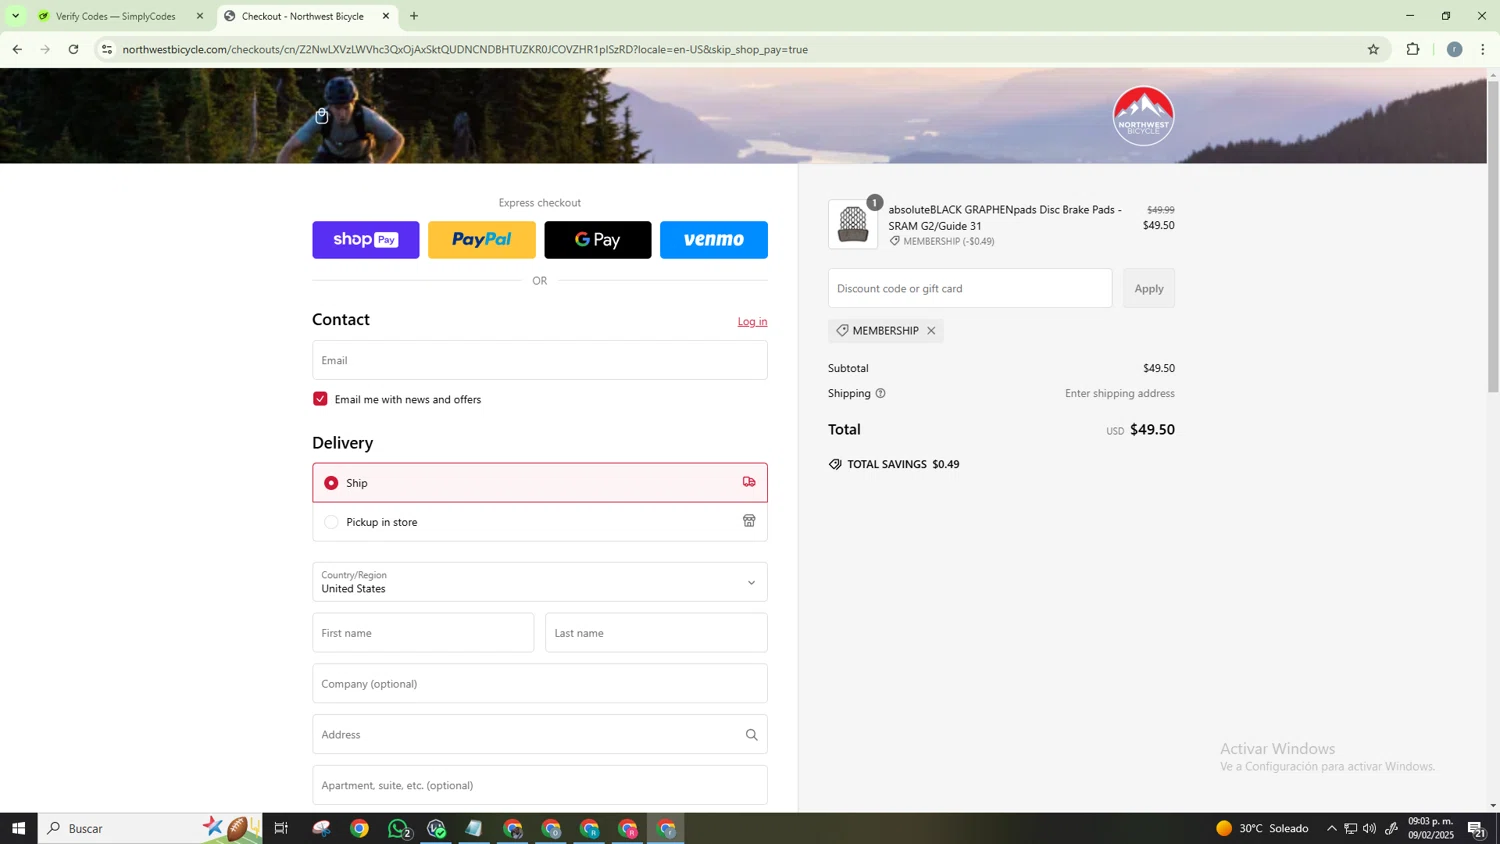Image resolution: width=1500 pixels, height=844 pixels.
Task: Uncheck Email me with news and offers
Action: pos(320,399)
